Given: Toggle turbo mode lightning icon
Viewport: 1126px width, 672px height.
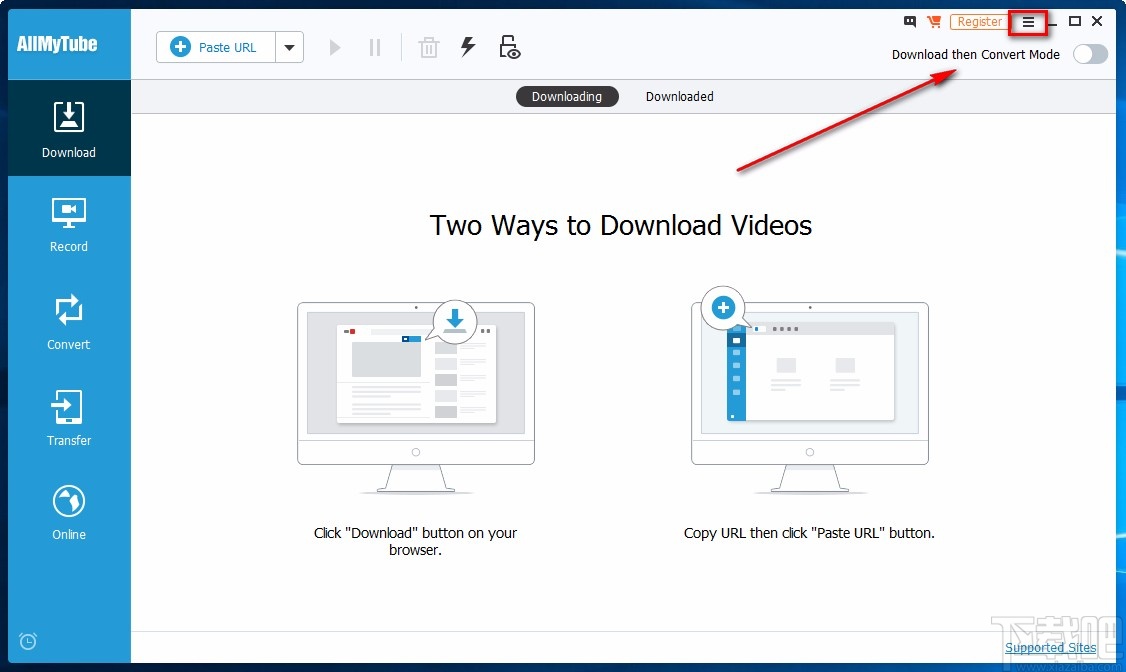Looking at the screenshot, I should click(468, 47).
